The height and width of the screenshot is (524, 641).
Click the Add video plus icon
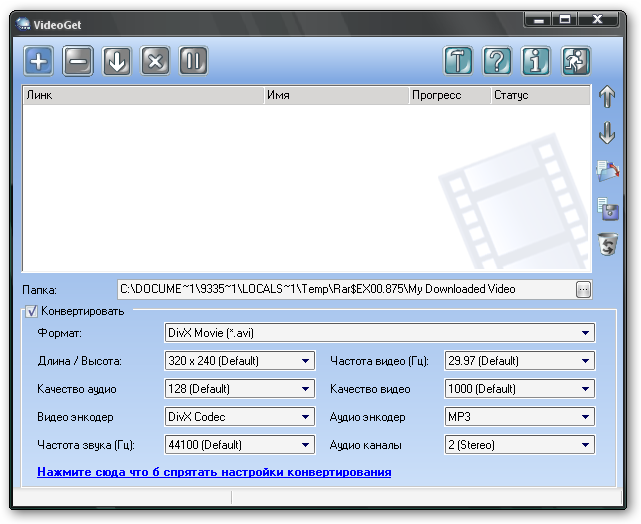click(39, 61)
